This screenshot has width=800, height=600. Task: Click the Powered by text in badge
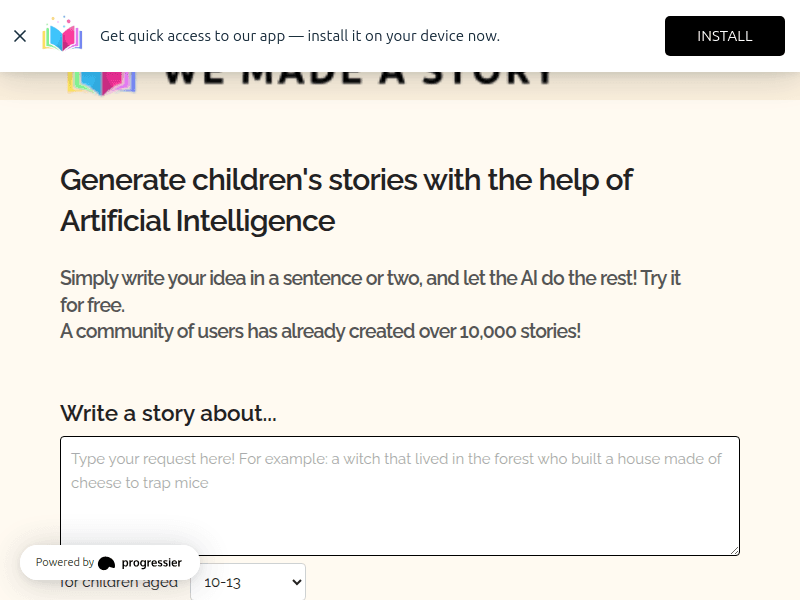[x=65, y=562]
